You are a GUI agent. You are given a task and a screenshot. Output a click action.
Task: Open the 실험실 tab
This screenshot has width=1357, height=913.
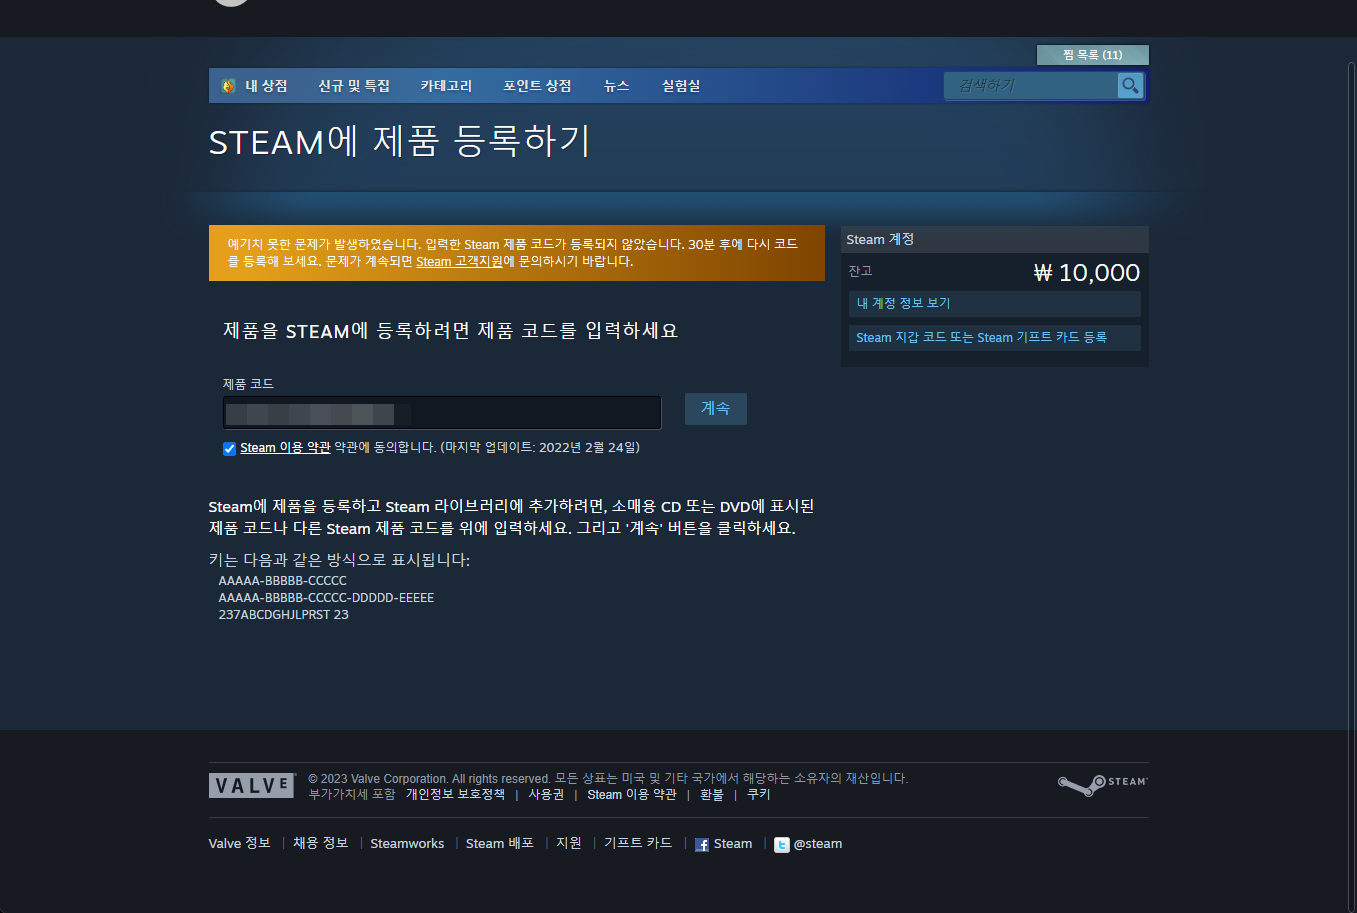pos(681,86)
